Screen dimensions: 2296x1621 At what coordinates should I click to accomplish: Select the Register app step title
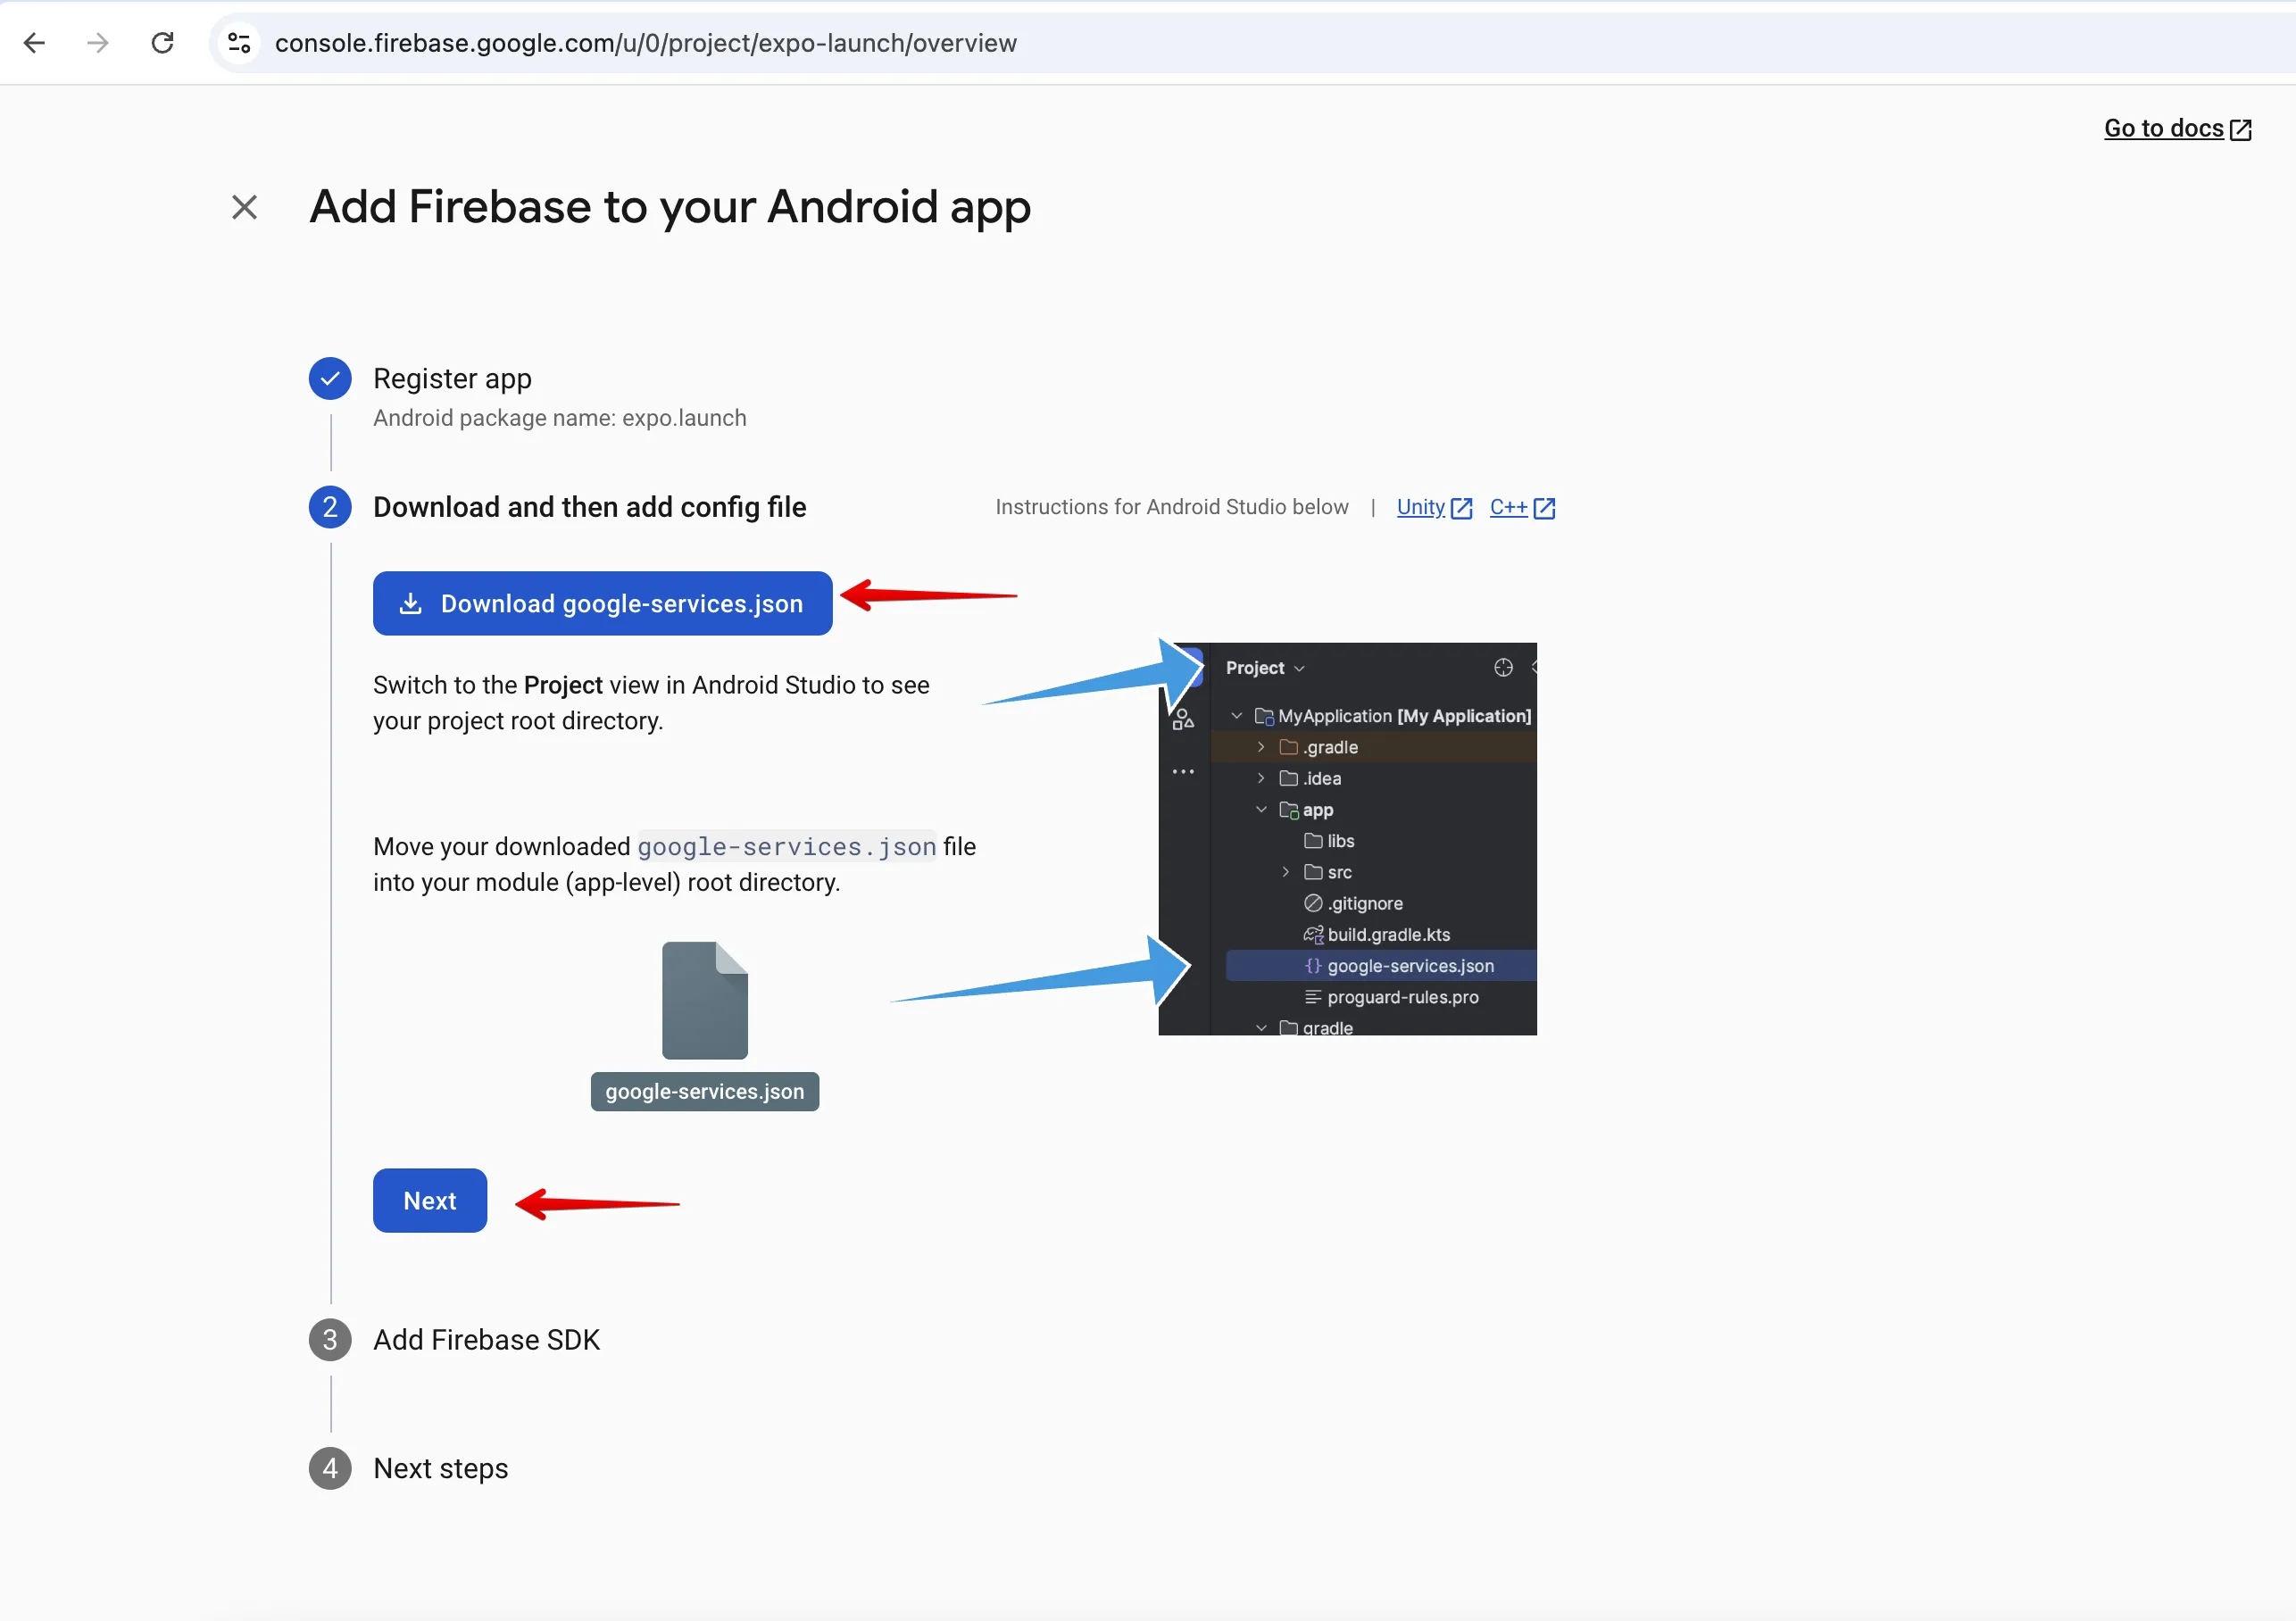tap(452, 378)
